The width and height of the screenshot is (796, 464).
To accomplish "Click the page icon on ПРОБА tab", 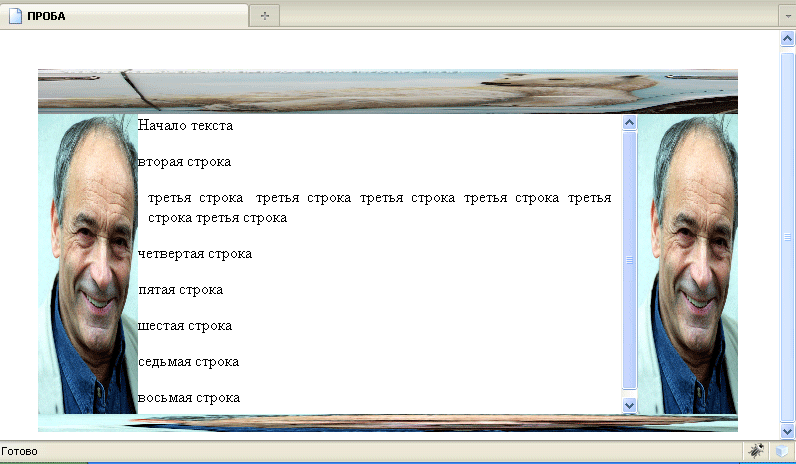I will (x=15, y=16).
